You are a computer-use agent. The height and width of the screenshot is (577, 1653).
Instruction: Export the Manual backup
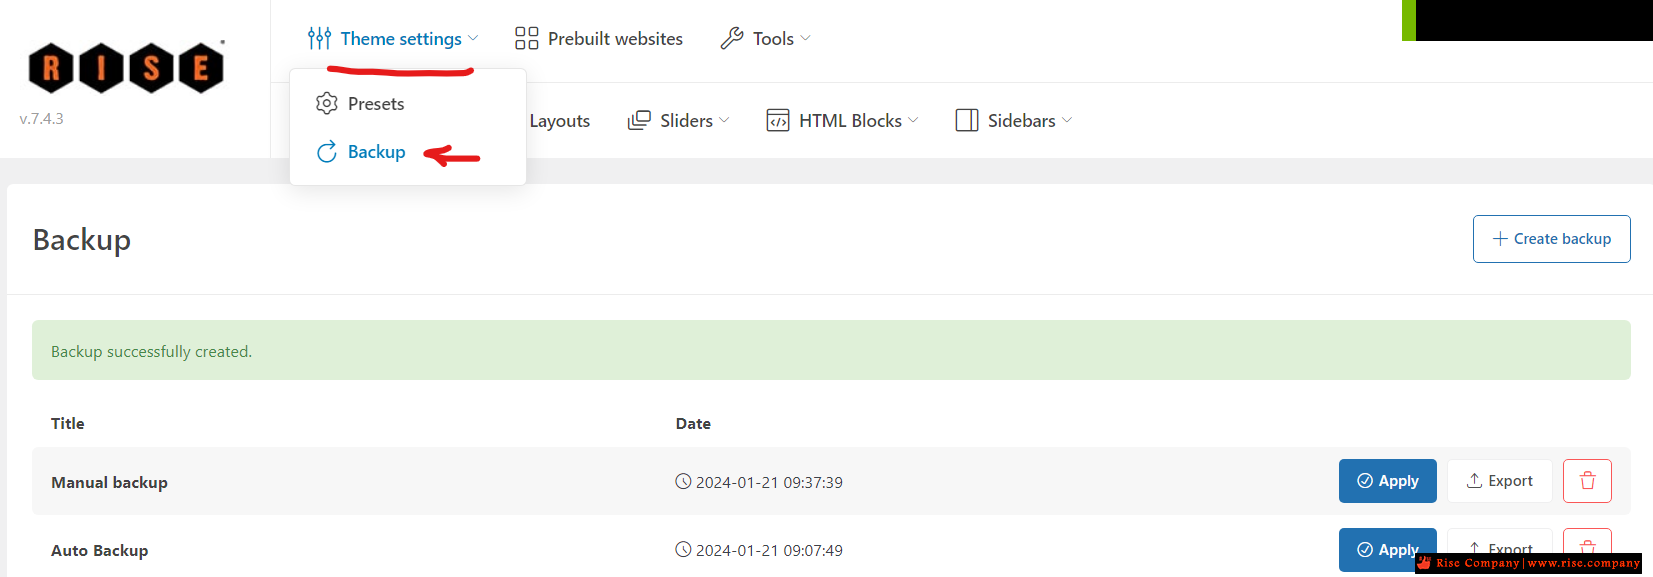click(x=1499, y=481)
